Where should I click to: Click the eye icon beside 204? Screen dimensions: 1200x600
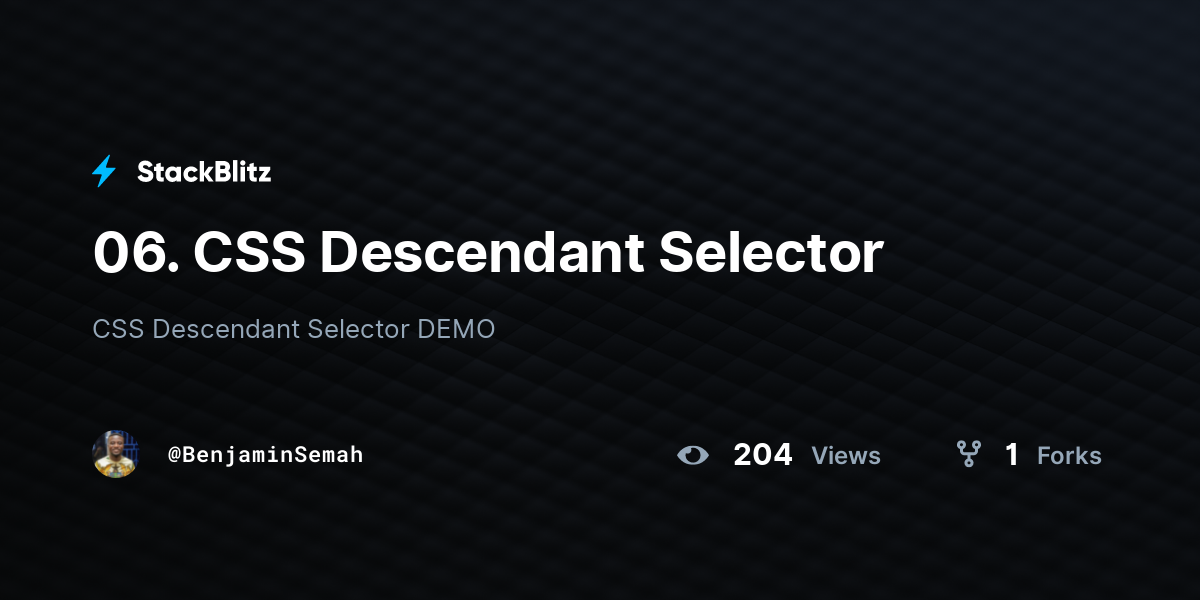point(692,455)
